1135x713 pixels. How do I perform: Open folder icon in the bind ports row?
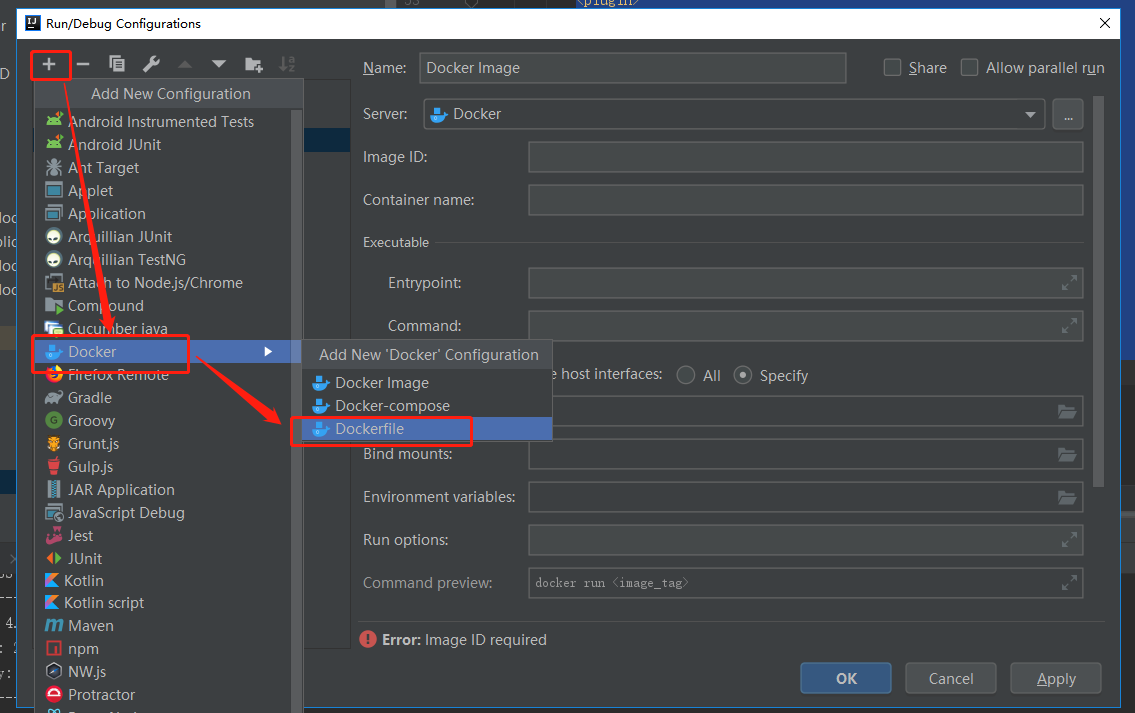[1067, 411]
